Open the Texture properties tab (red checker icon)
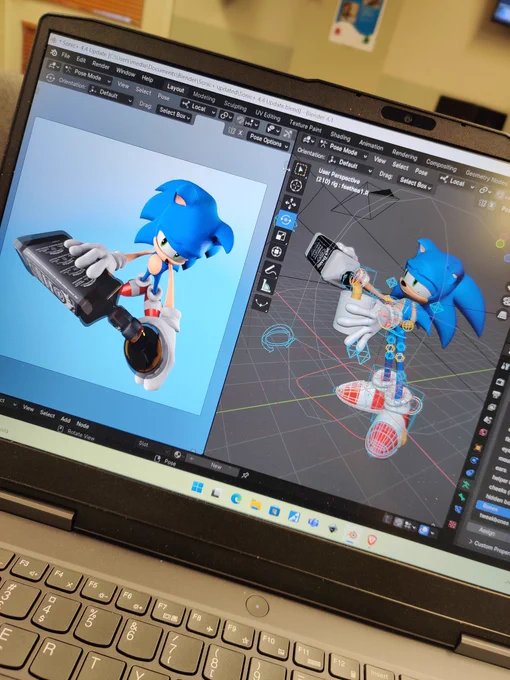 tap(453, 524)
